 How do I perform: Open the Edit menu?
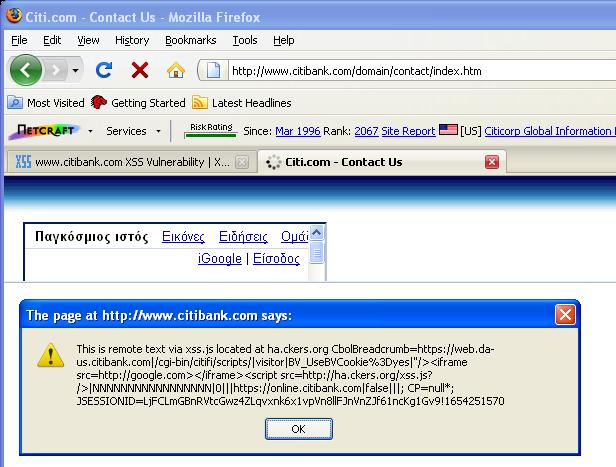[x=52, y=40]
